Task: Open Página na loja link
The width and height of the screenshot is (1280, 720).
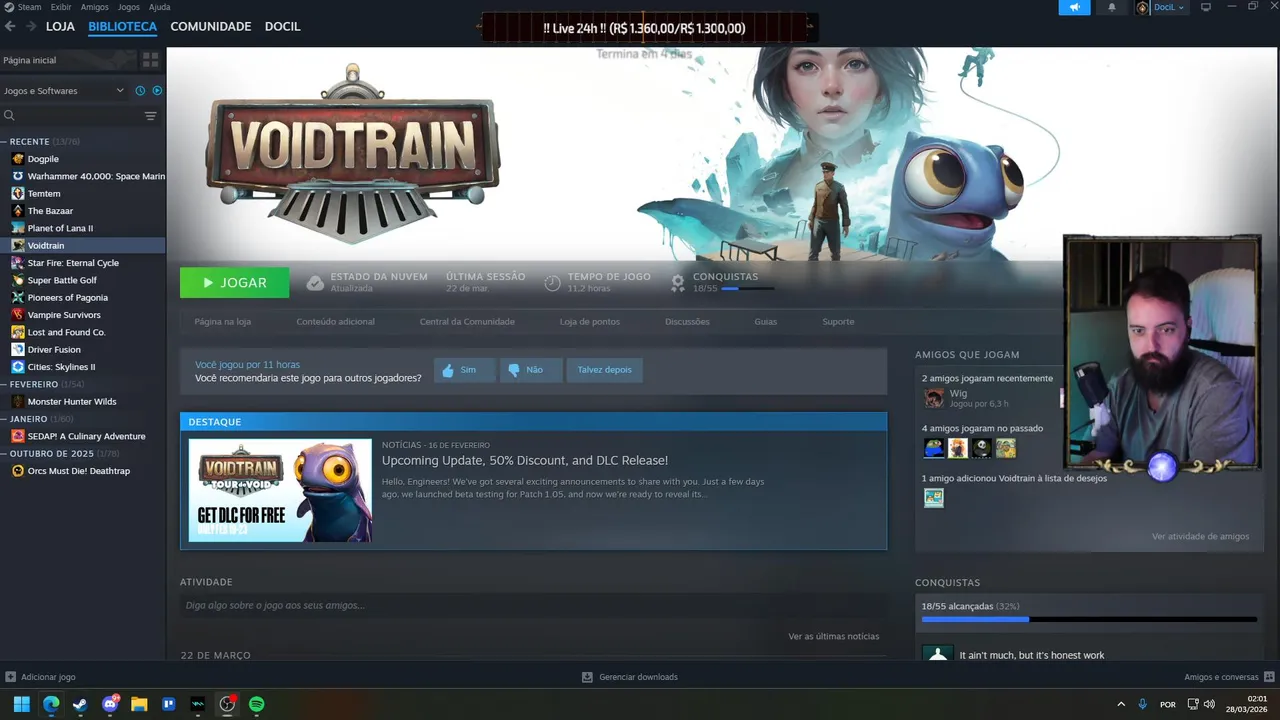Action: click(223, 322)
